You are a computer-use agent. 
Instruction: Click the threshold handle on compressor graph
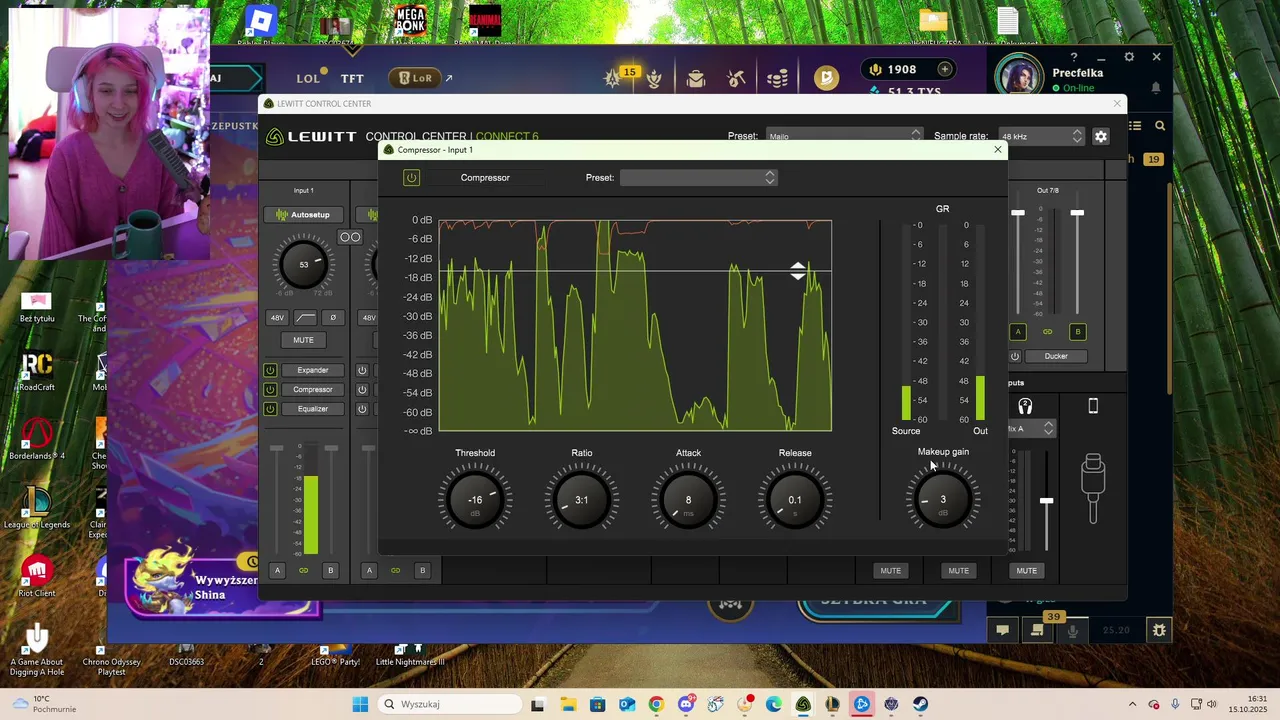point(797,271)
